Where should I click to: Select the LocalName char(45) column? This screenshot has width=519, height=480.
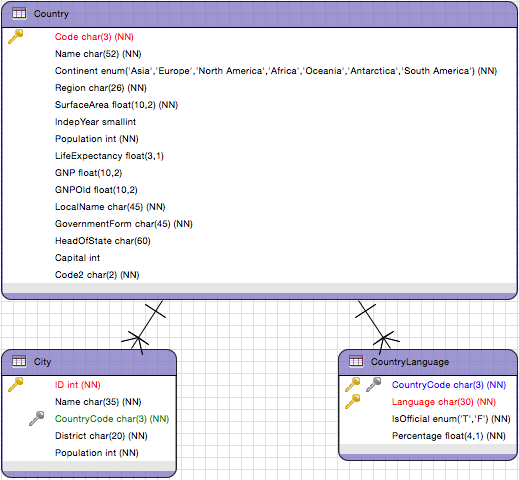pyautogui.click(x=110, y=207)
